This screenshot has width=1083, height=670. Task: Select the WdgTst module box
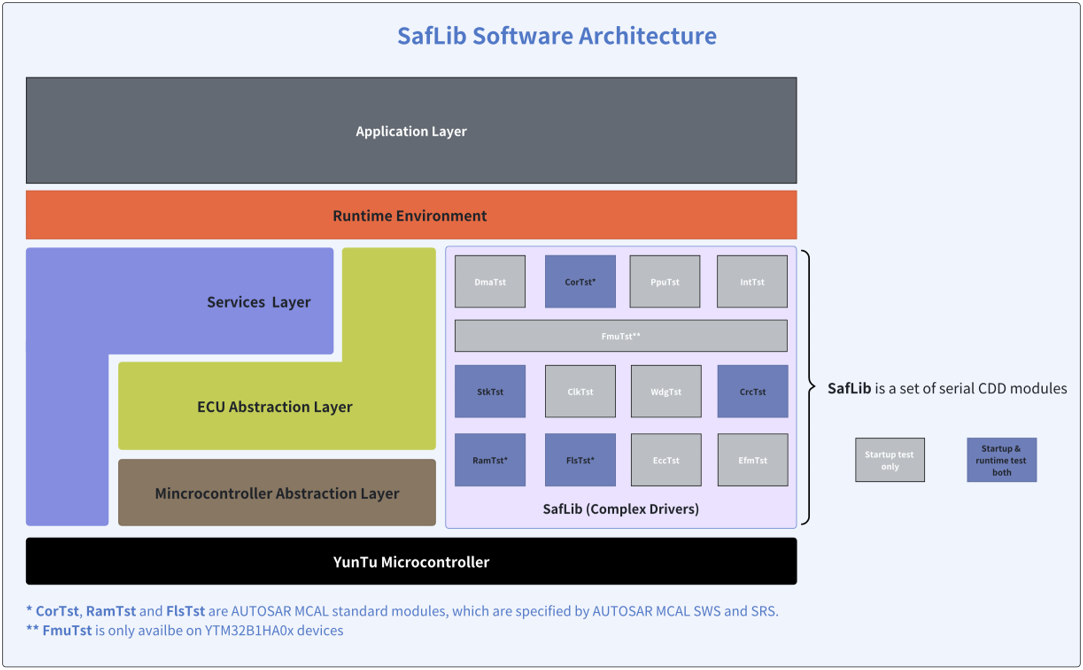click(666, 391)
